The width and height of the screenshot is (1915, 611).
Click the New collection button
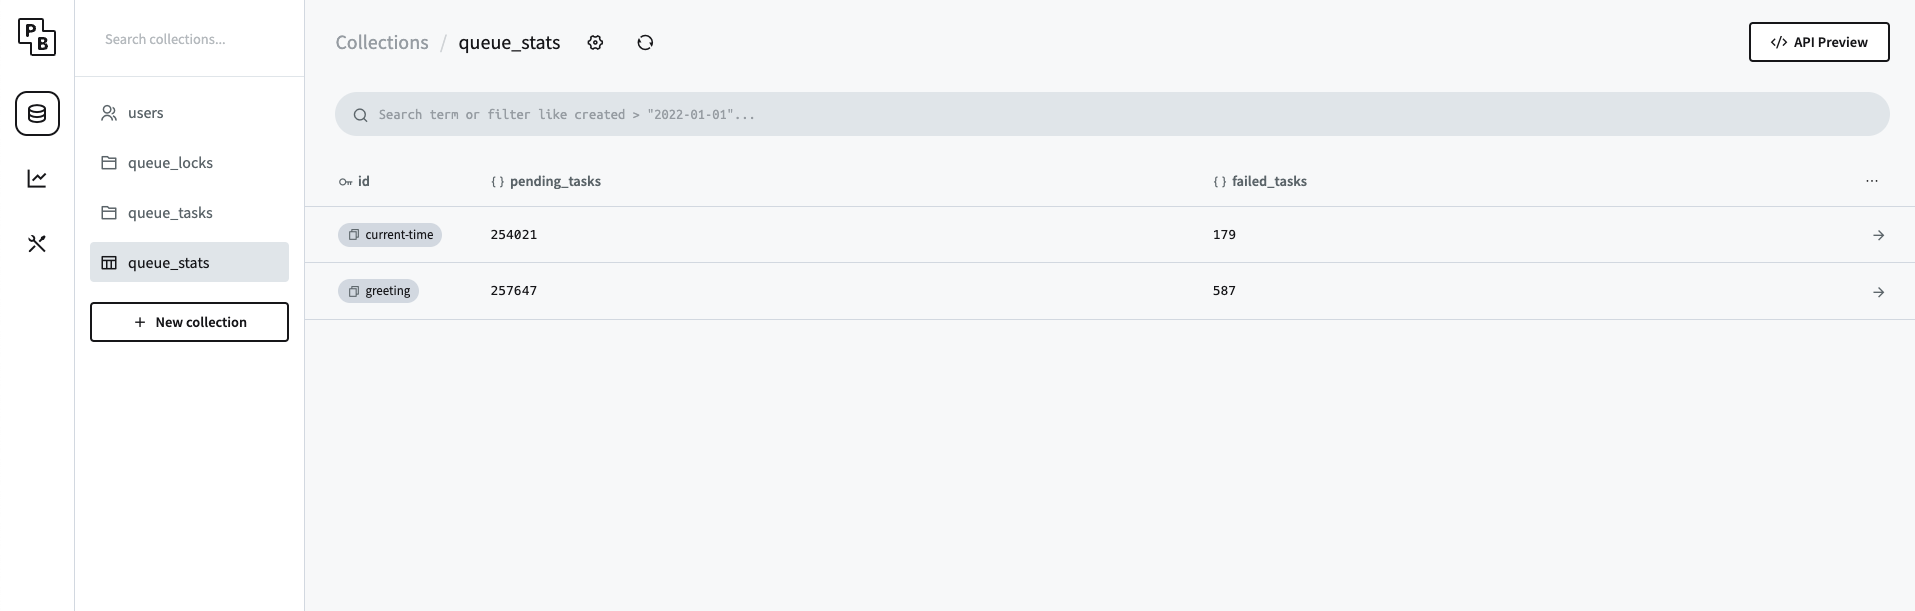(x=189, y=322)
